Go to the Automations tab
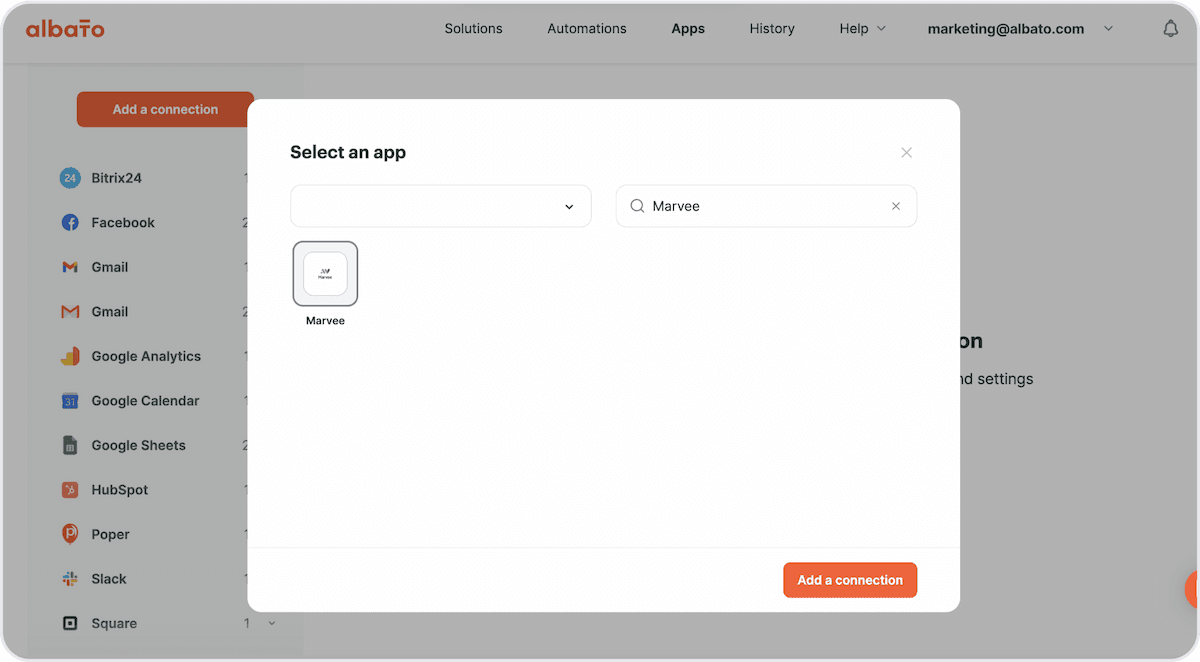The width and height of the screenshot is (1200, 662). pyautogui.click(x=587, y=29)
